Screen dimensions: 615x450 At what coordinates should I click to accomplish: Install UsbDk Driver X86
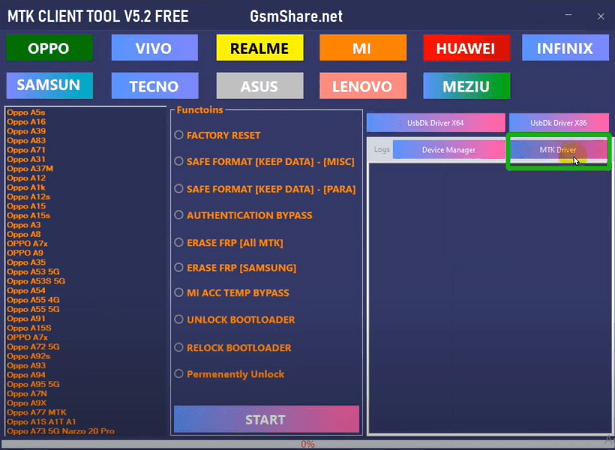pyautogui.click(x=559, y=123)
